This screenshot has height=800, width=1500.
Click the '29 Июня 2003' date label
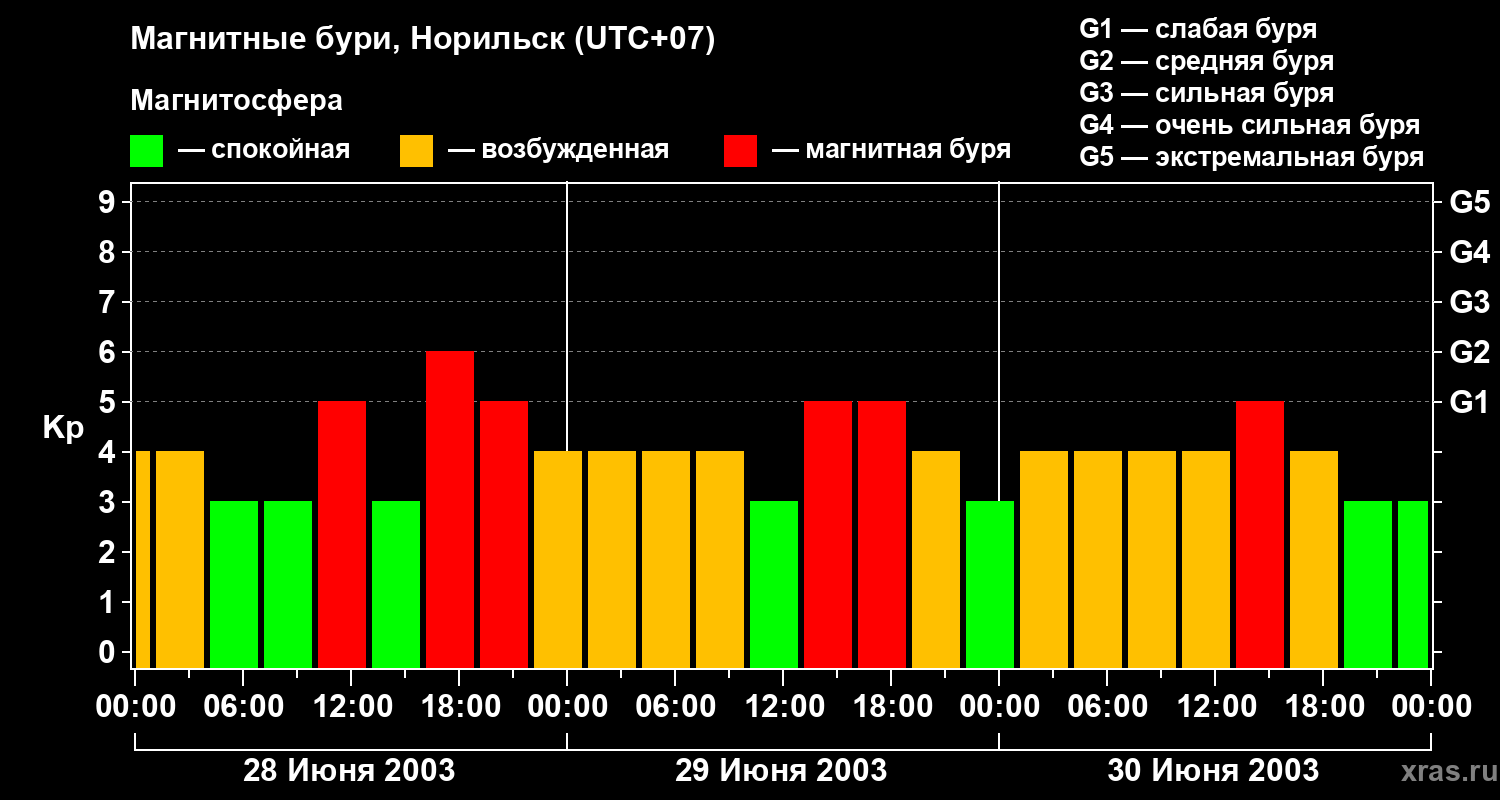(x=781, y=771)
